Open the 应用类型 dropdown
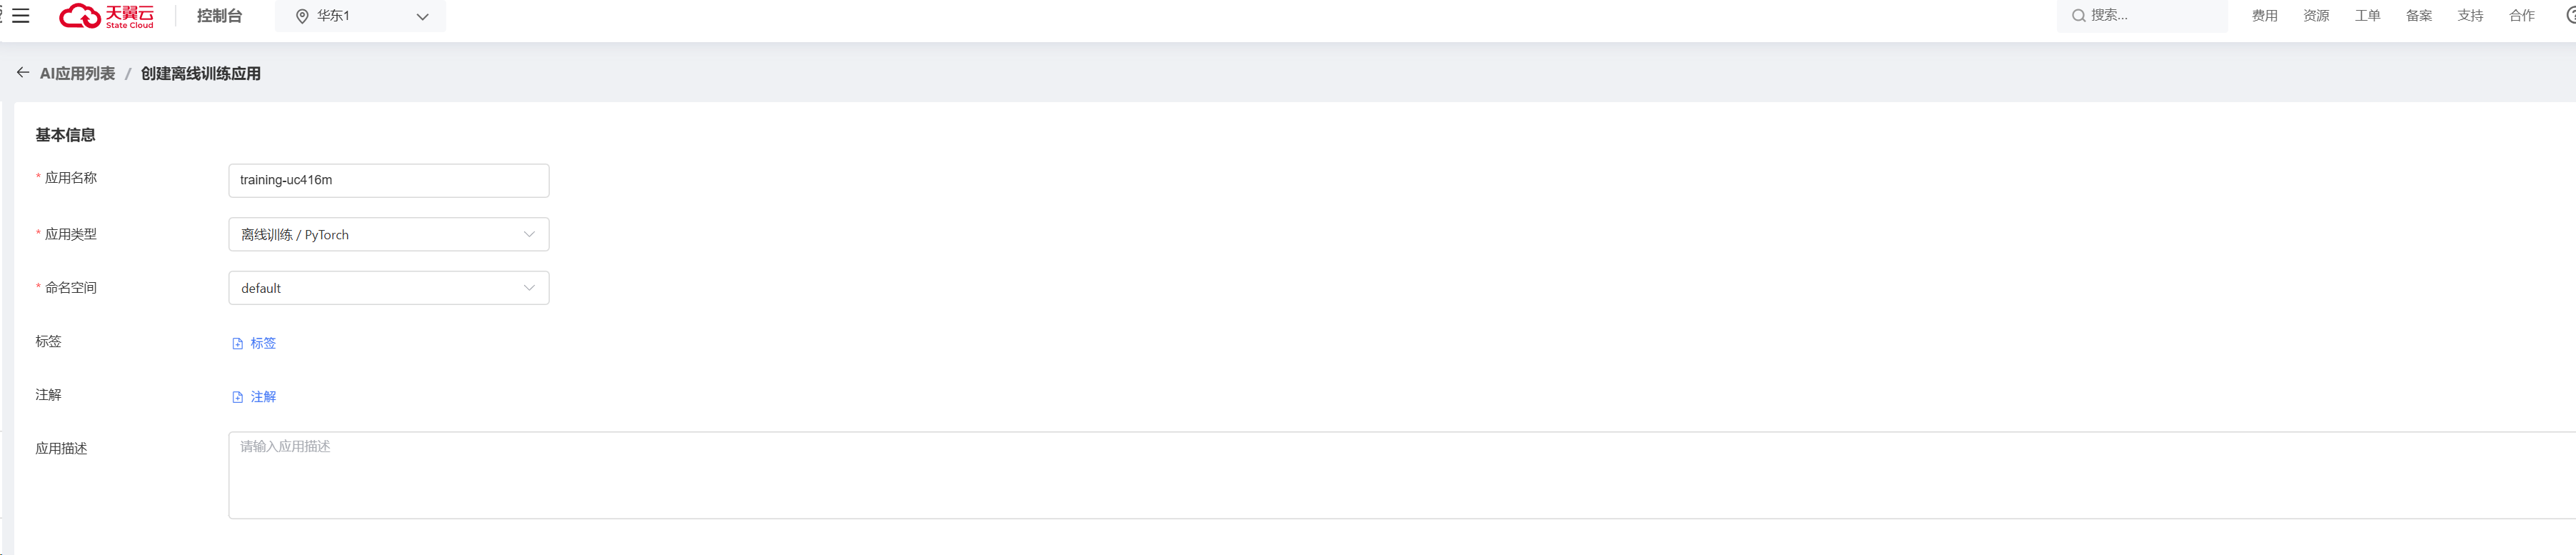This screenshot has width=2576, height=555. tap(388, 234)
